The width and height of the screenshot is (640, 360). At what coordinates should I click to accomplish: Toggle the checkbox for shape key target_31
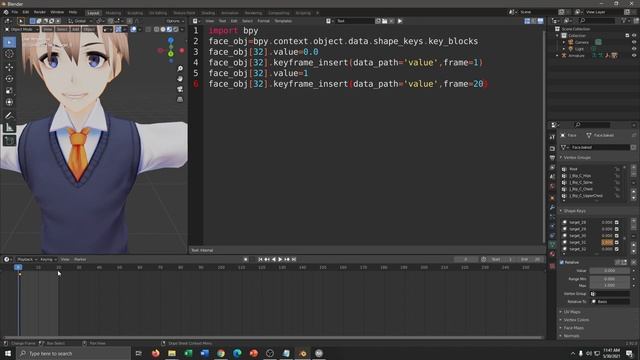617,242
